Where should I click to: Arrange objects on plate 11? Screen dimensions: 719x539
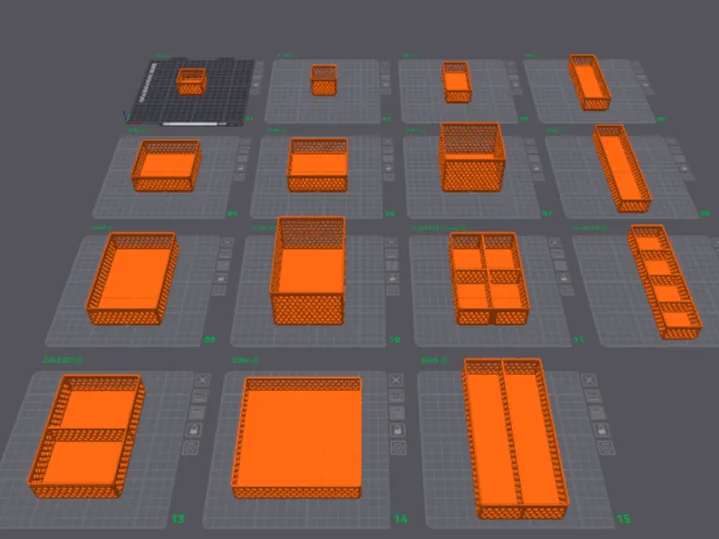point(560,266)
